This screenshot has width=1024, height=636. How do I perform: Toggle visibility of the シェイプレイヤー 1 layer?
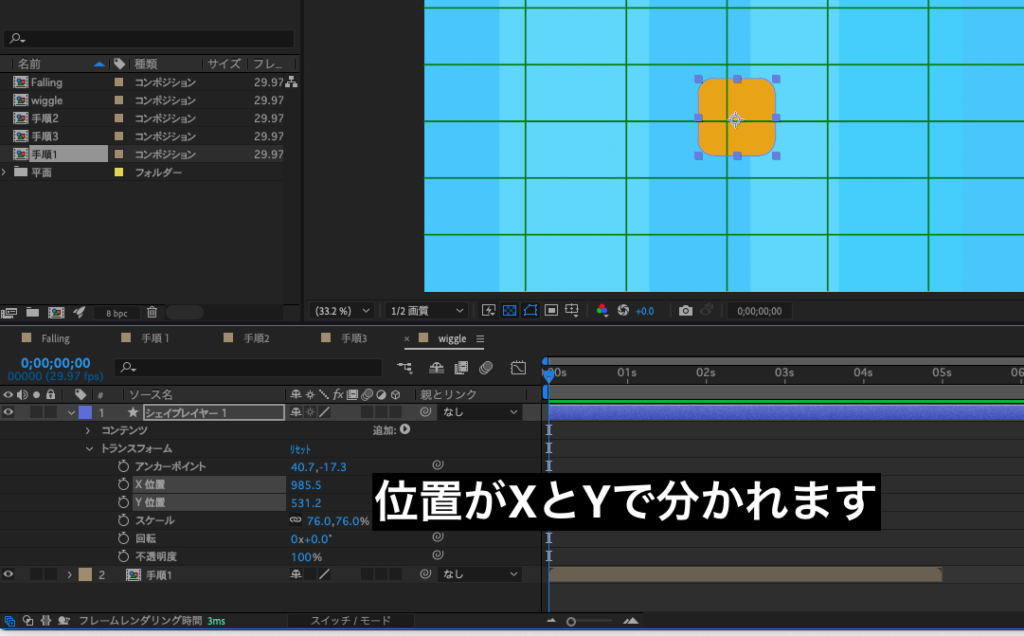pos(7,411)
